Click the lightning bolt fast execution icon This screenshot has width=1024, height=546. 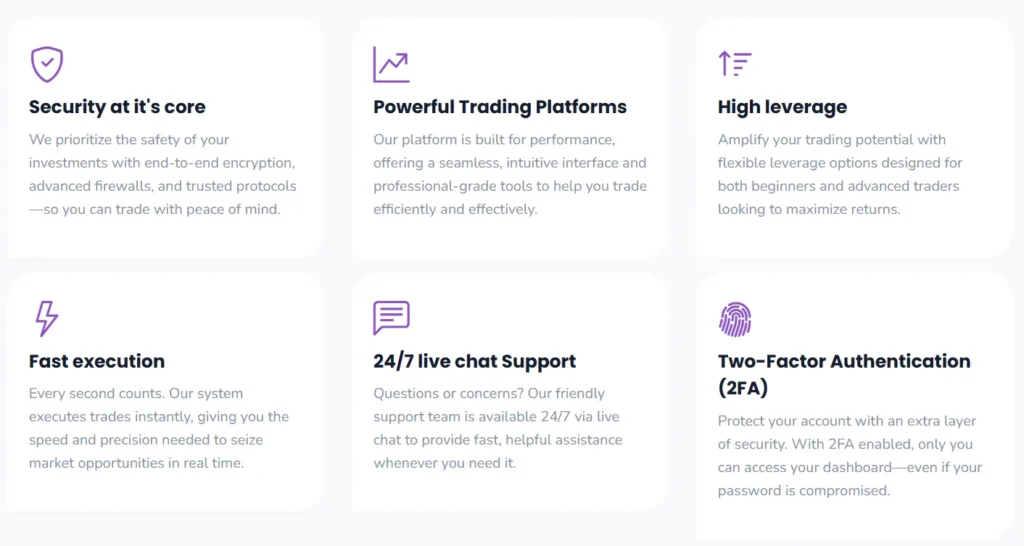pos(46,318)
